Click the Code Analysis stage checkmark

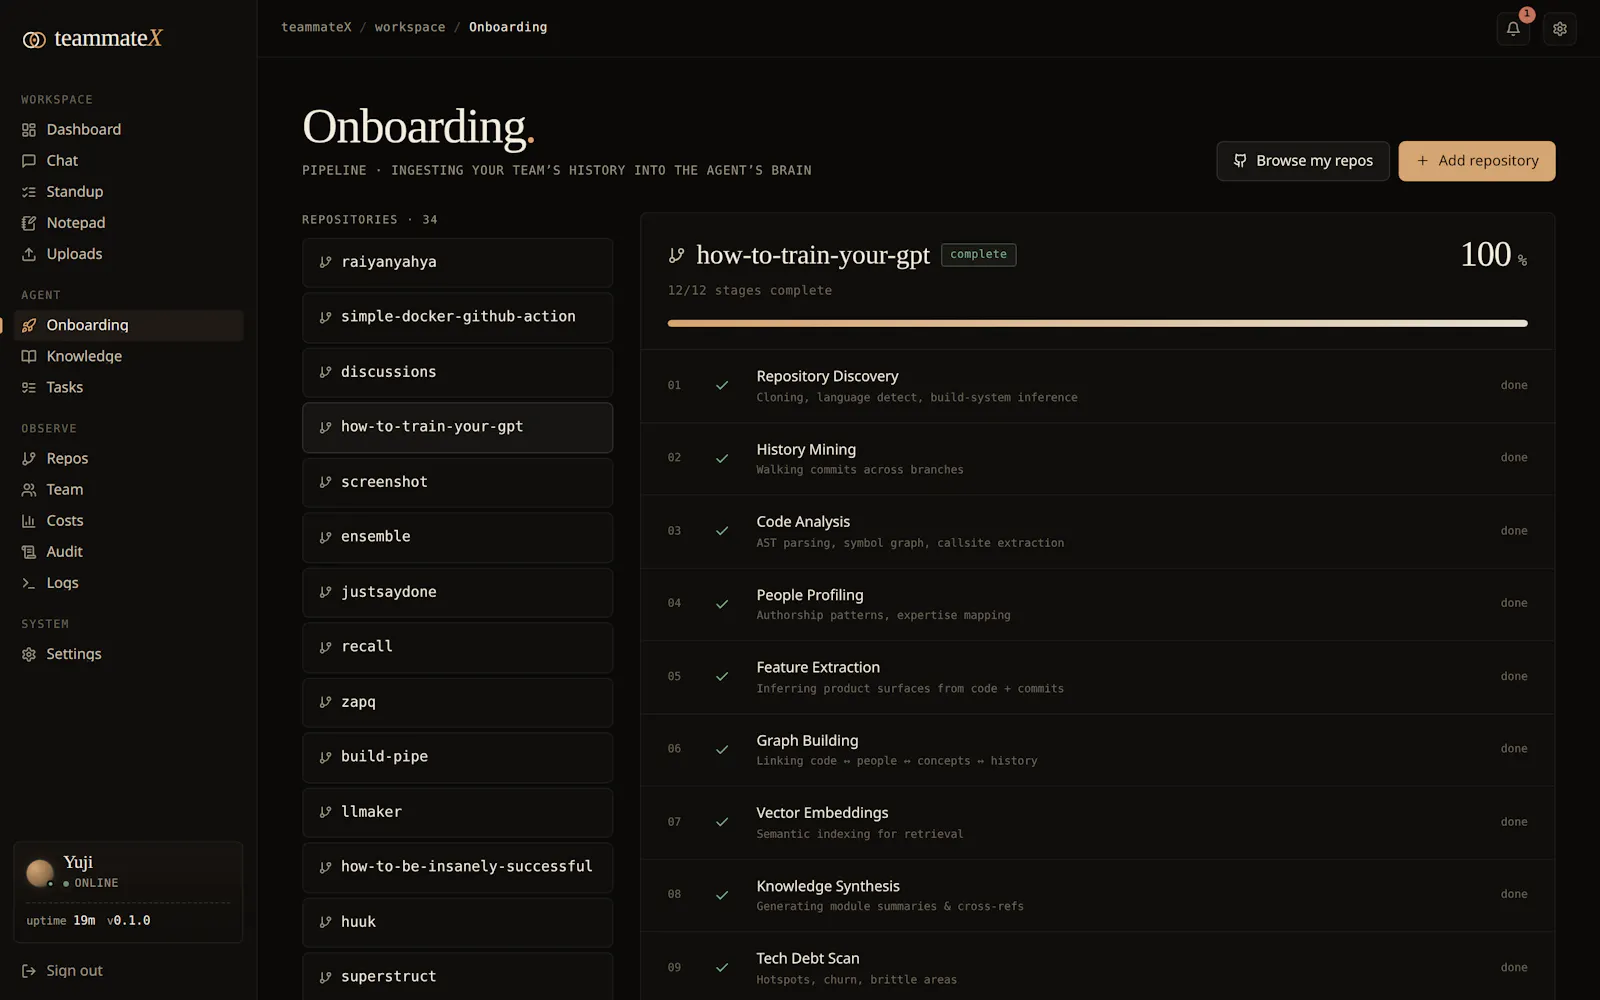(722, 531)
